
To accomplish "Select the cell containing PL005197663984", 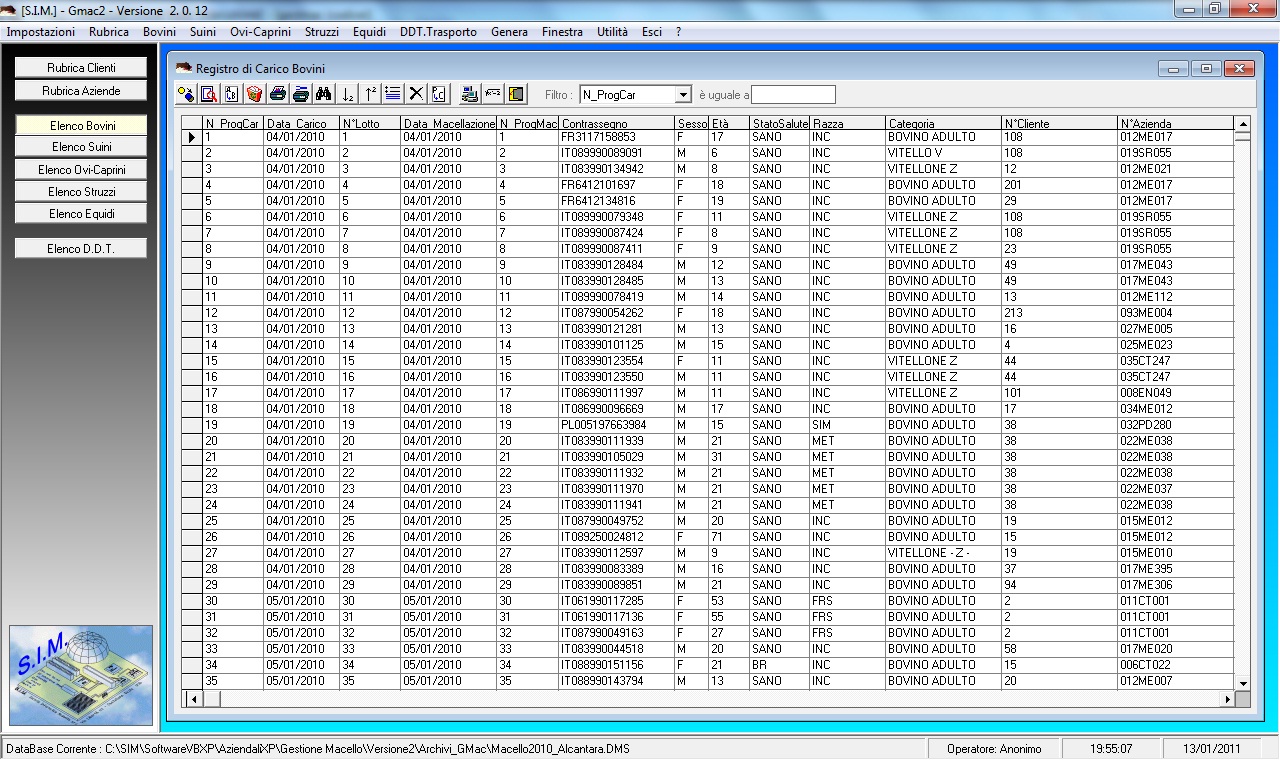I will coord(617,425).
